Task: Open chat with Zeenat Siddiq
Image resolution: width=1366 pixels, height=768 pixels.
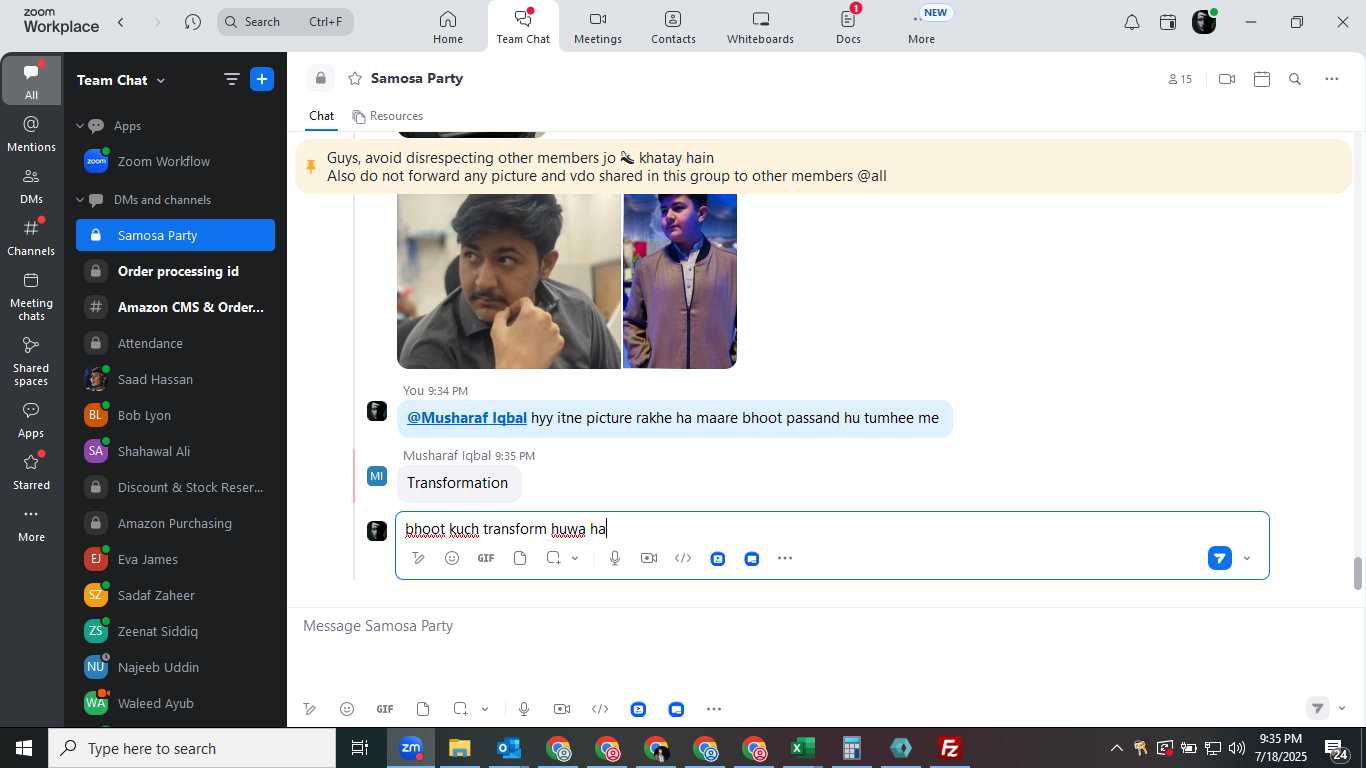Action: click(x=175, y=631)
